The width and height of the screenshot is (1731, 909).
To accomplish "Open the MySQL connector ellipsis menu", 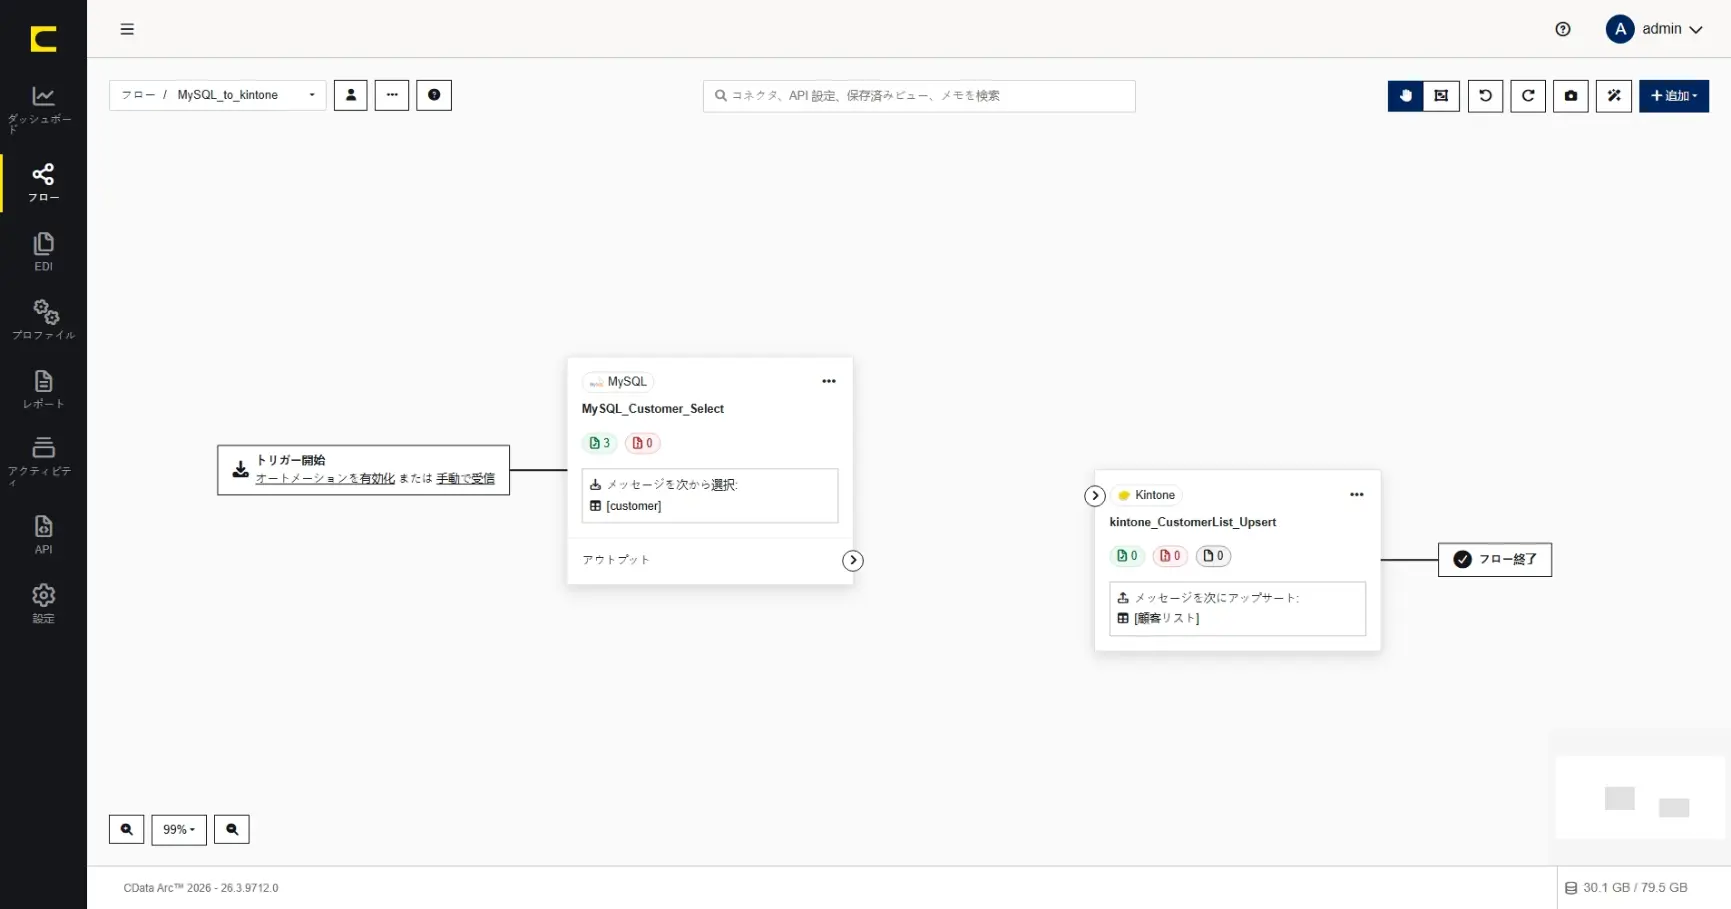I will click(829, 381).
